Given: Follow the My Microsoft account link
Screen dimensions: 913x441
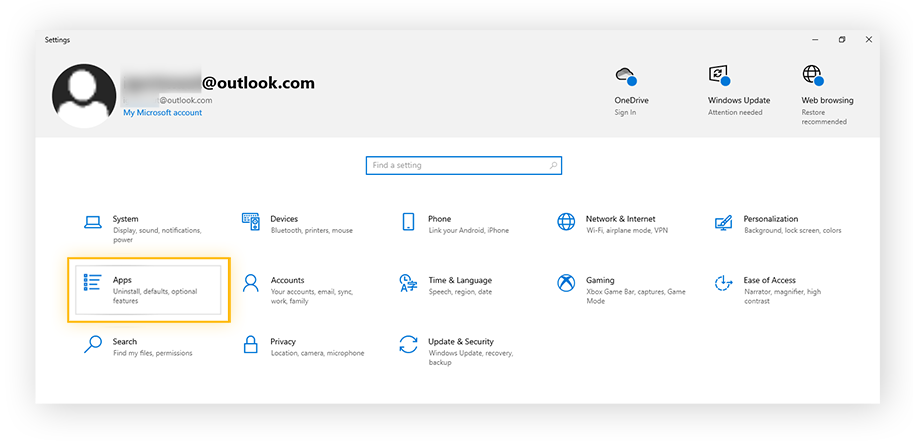Looking at the screenshot, I should pyautogui.click(x=162, y=113).
